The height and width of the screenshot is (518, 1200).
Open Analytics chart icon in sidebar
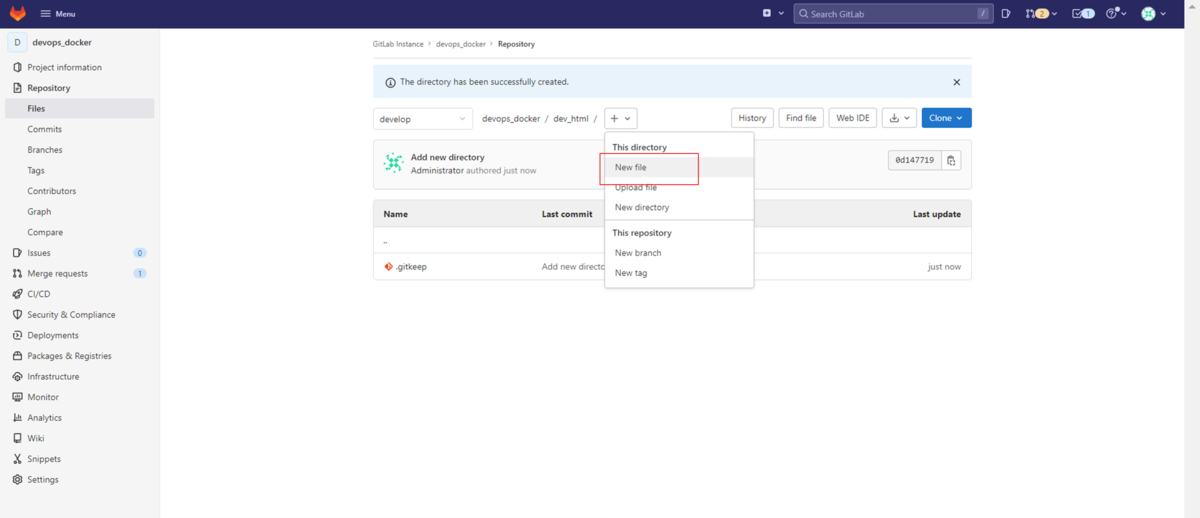[17, 417]
